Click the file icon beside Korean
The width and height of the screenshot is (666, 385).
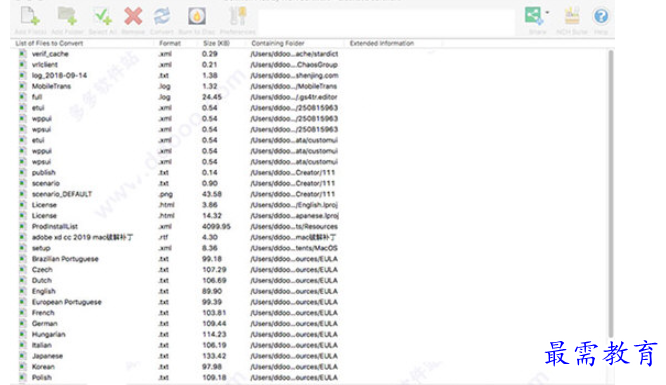(x=22, y=366)
